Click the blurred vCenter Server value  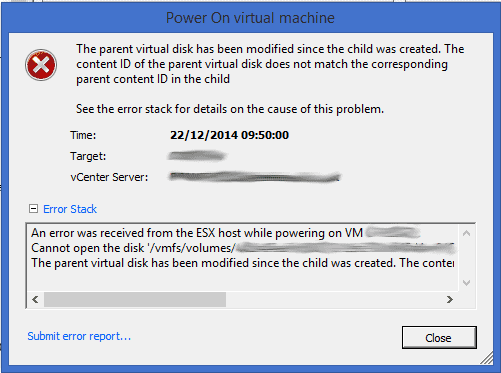click(x=255, y=177)
